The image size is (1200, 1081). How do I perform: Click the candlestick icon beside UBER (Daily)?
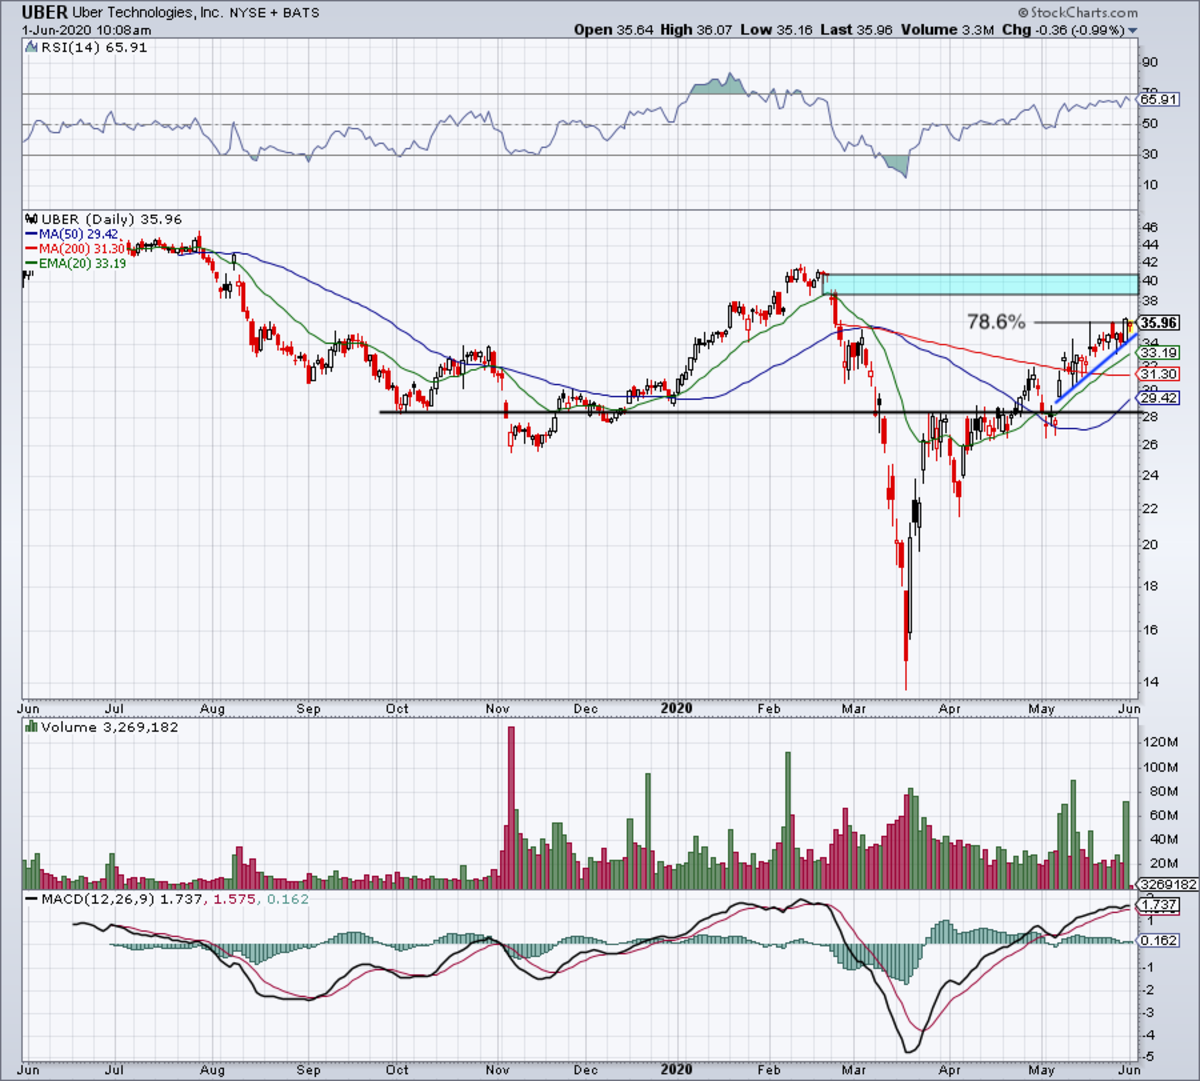[x=29, y=219]
